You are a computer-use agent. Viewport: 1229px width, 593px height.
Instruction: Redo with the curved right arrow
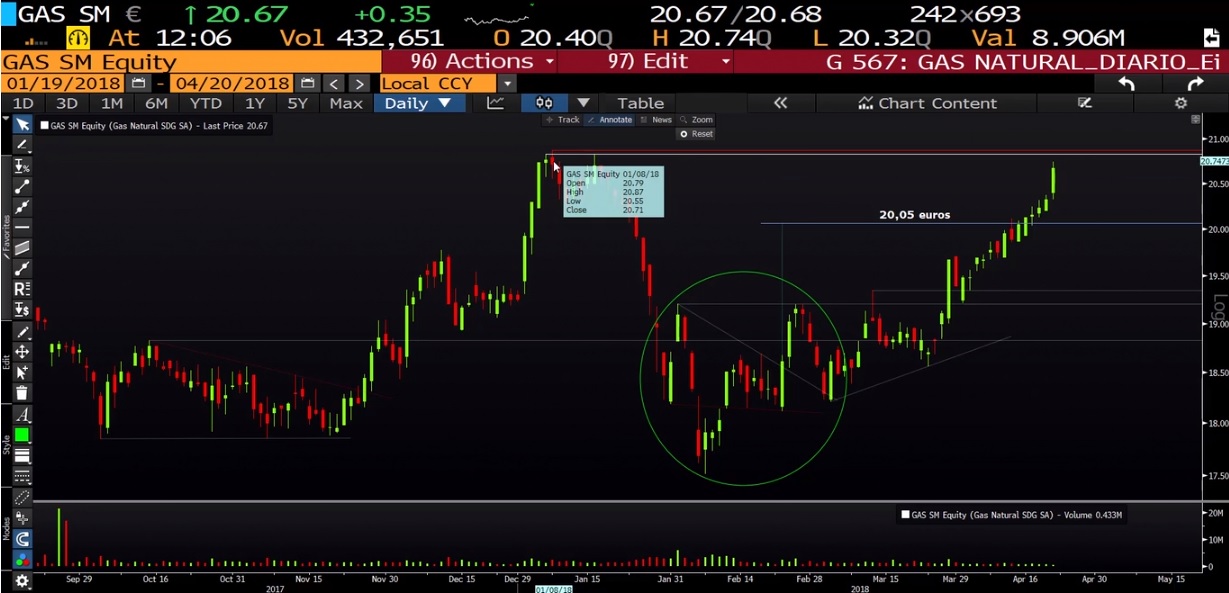1195,84
